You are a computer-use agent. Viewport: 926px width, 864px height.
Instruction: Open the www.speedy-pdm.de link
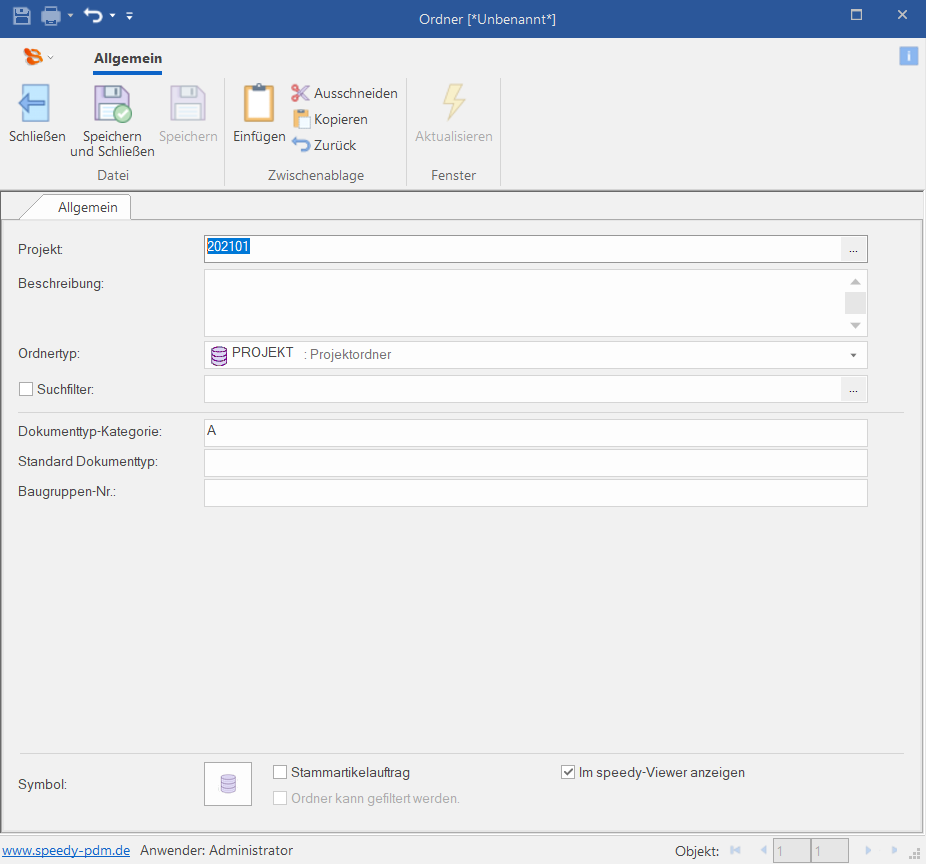66,851
